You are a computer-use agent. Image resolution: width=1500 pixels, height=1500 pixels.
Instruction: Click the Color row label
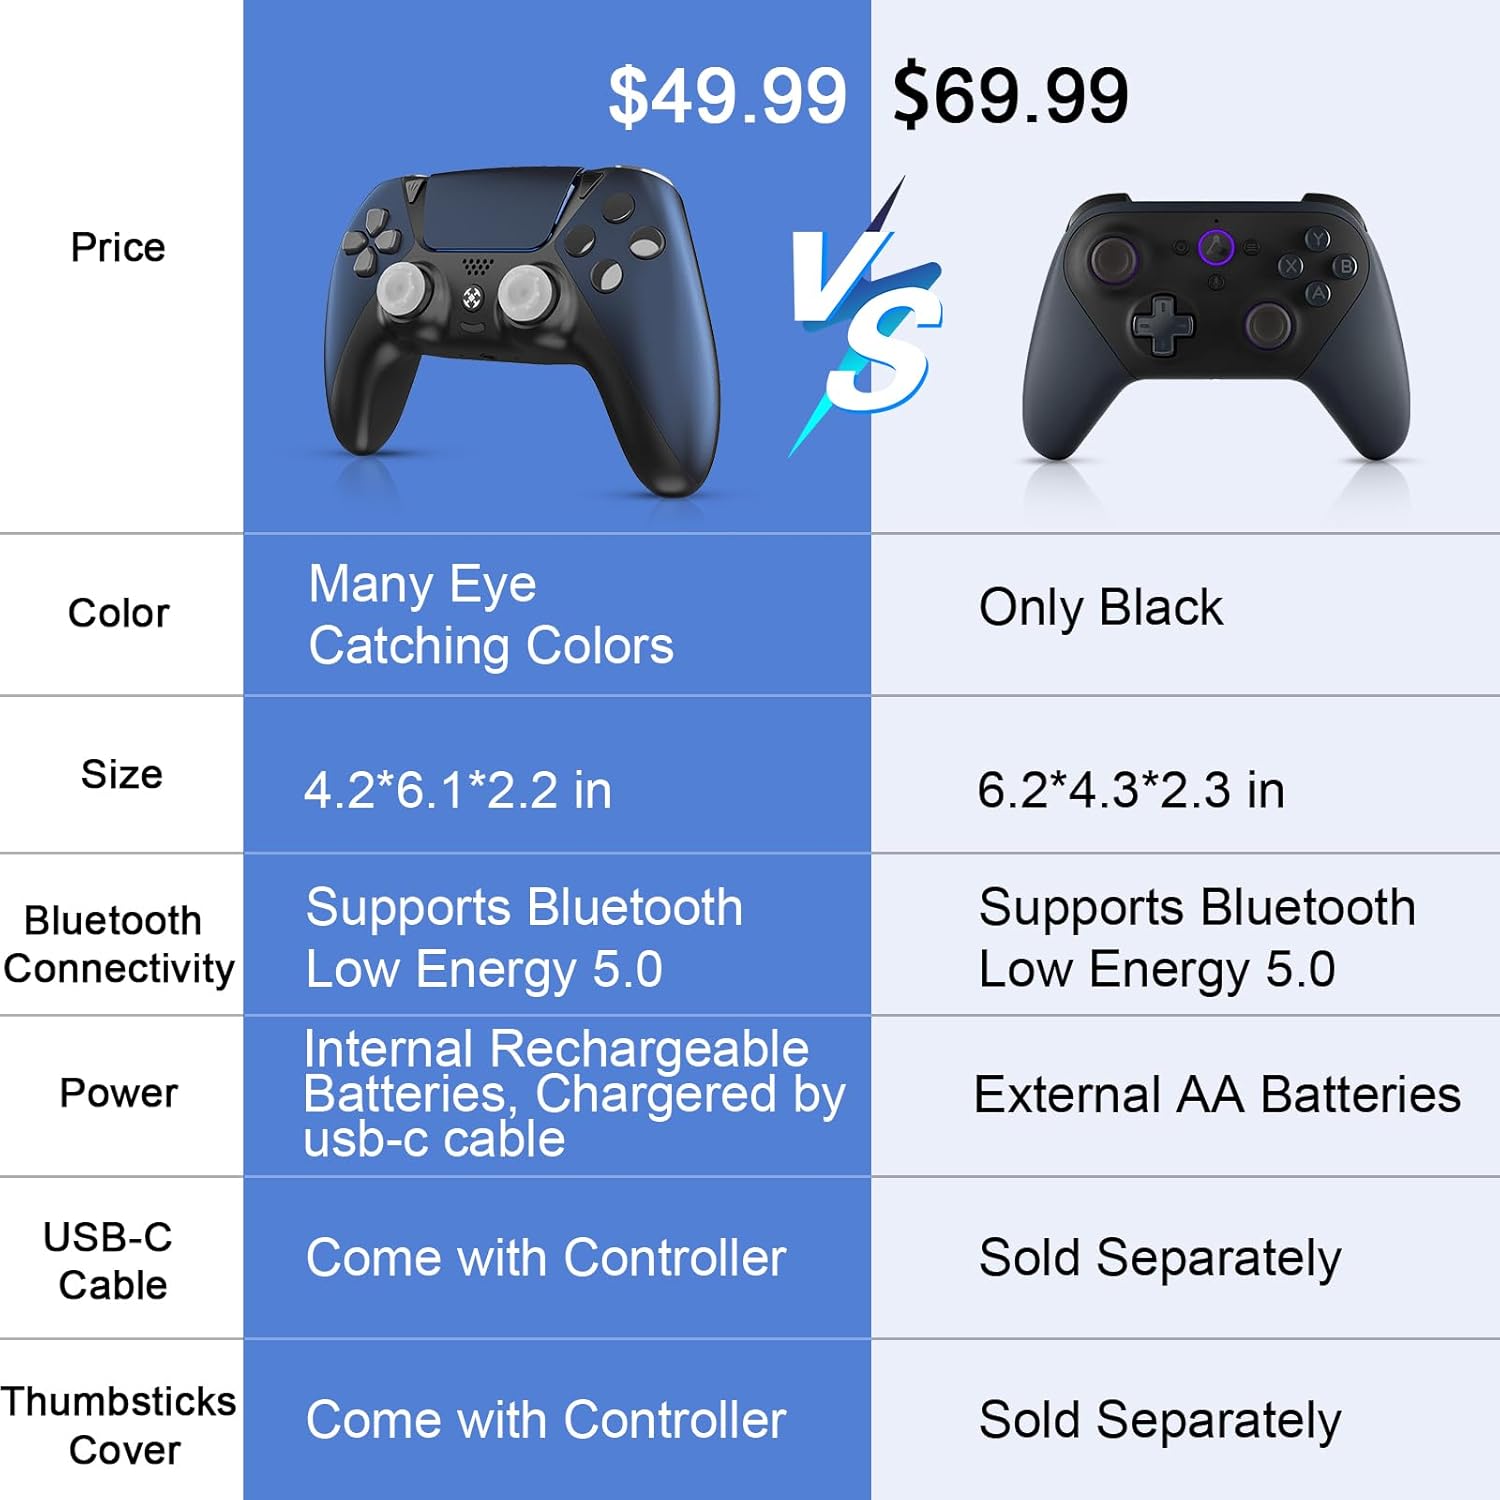118,613
